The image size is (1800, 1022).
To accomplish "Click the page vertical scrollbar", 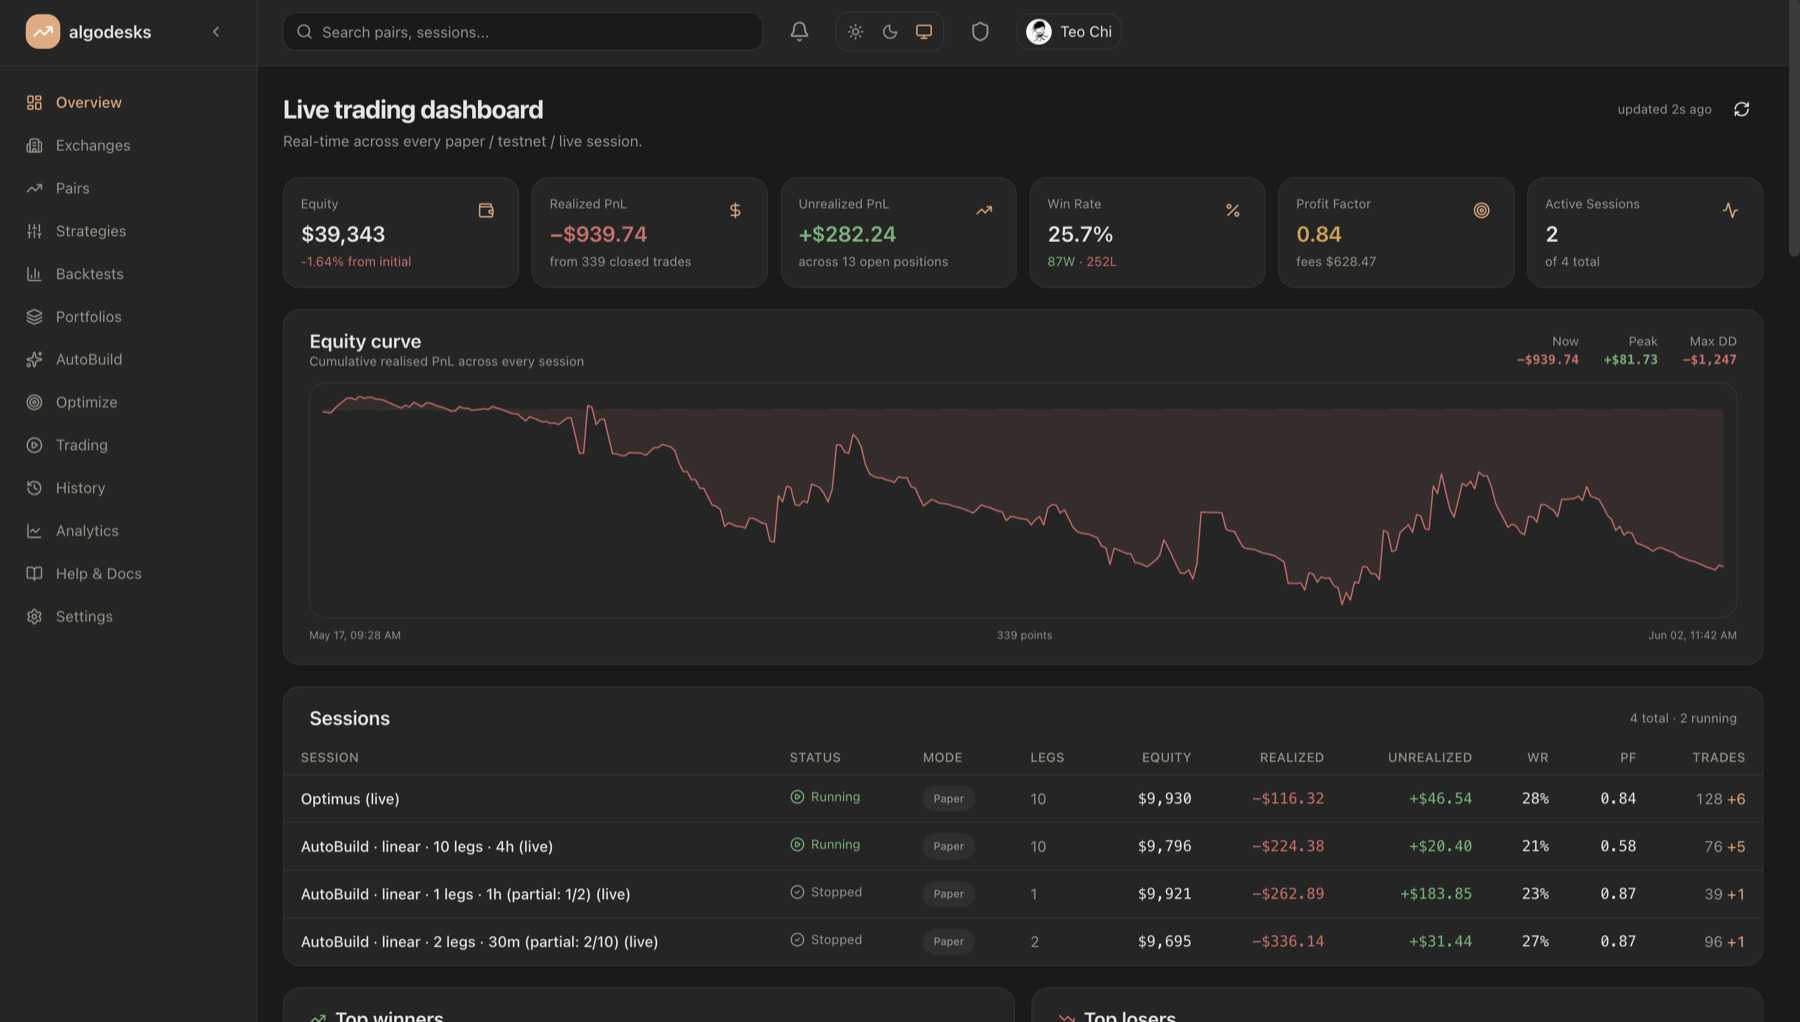I will pos(1794,130).
